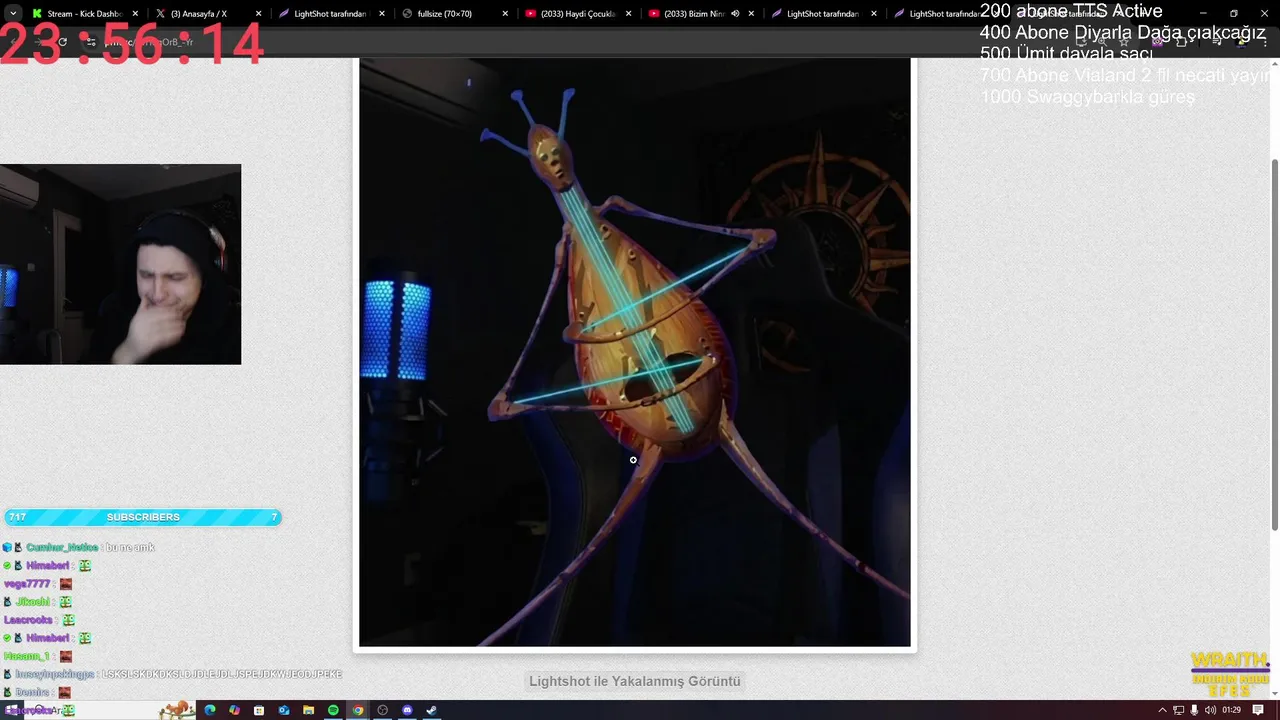Click the webcam overlay feed
The height and width of the screenshot is (720, 1280).
point(120,264)
